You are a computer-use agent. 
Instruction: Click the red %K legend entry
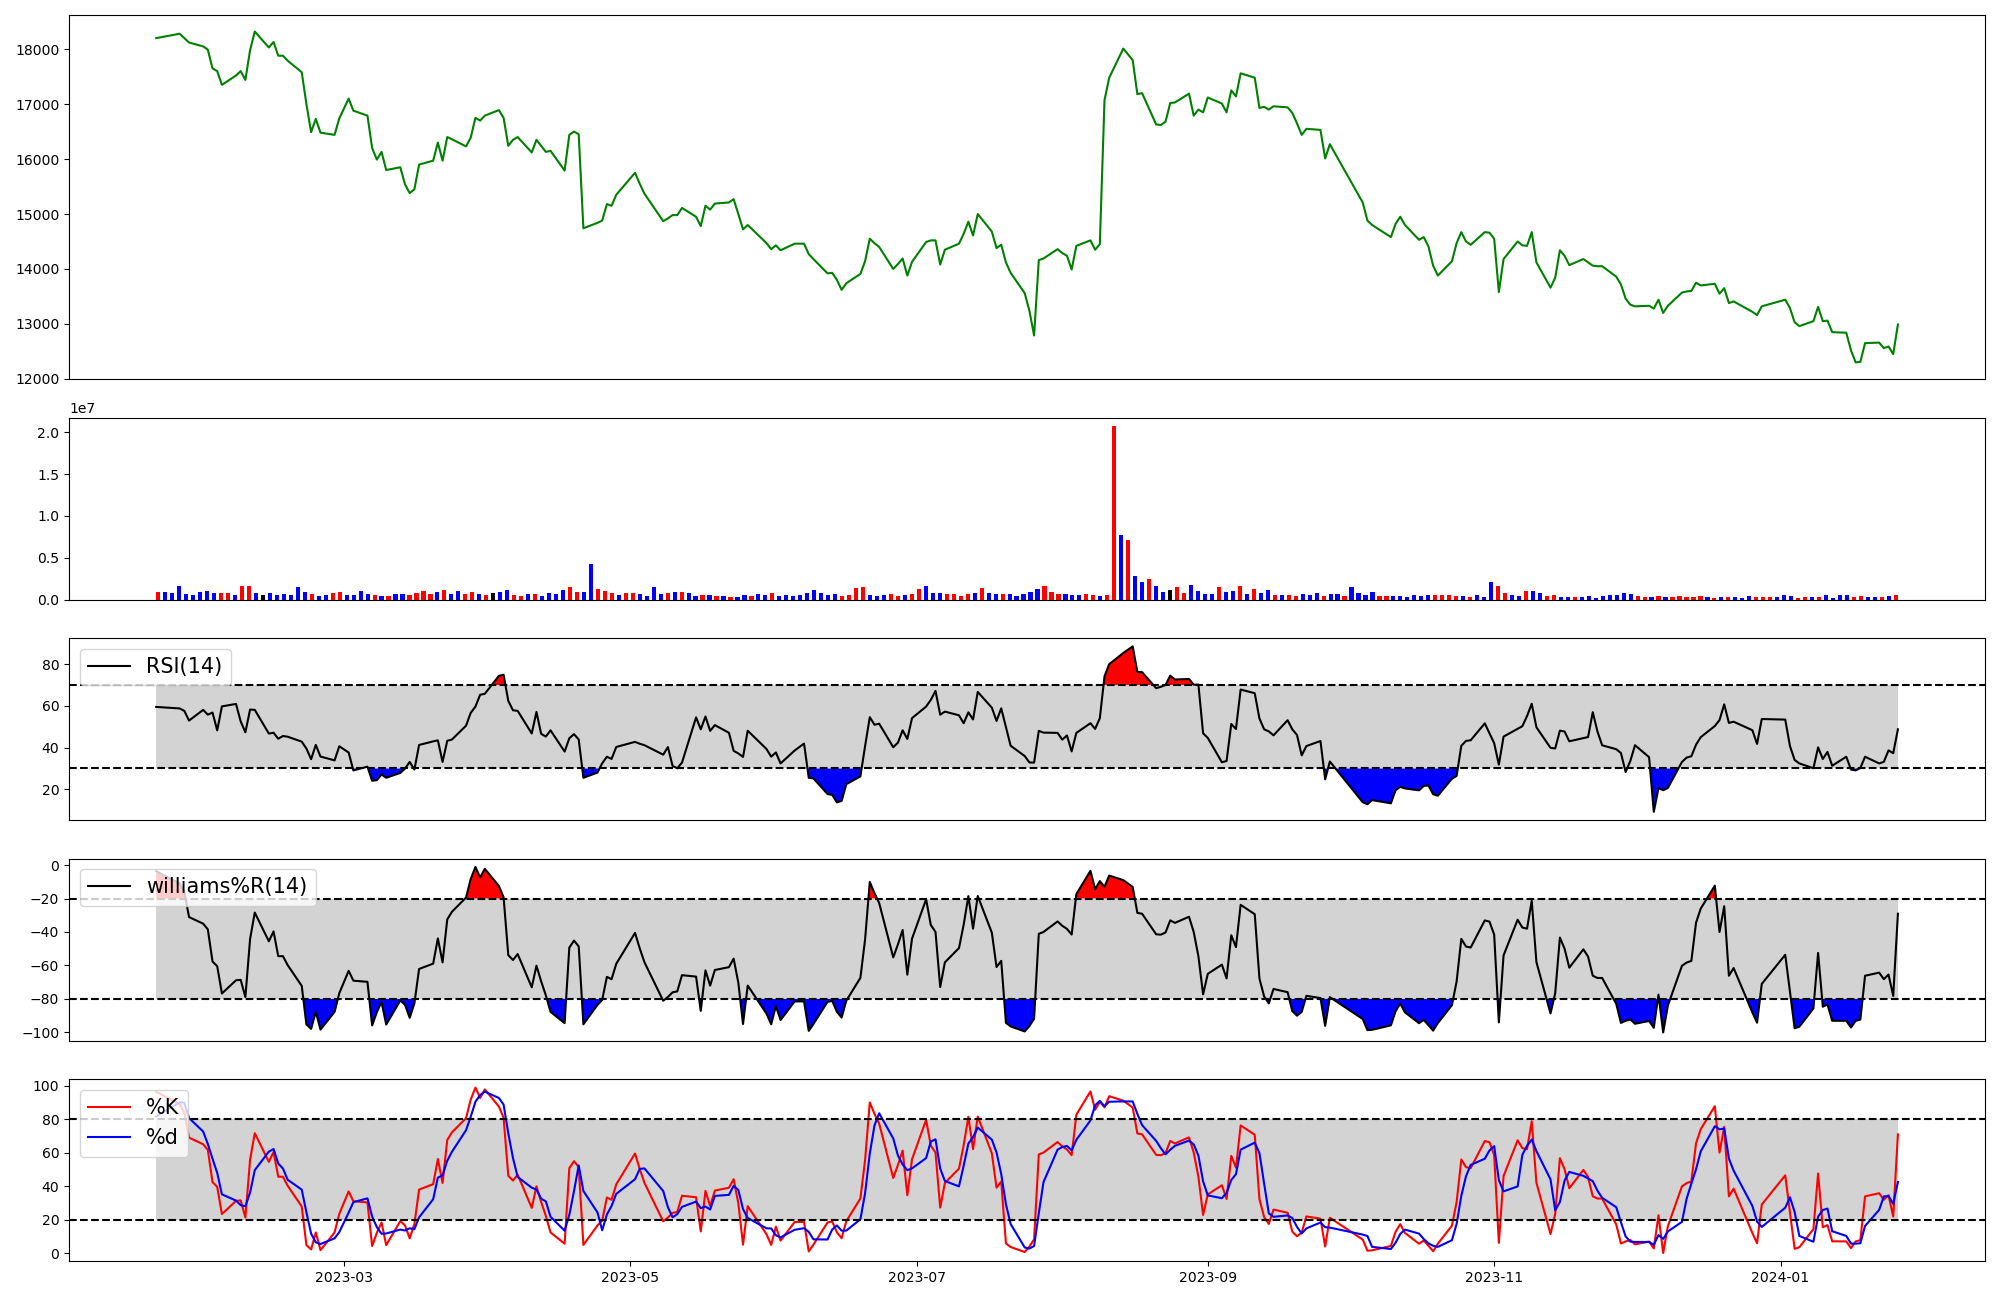161,1107
